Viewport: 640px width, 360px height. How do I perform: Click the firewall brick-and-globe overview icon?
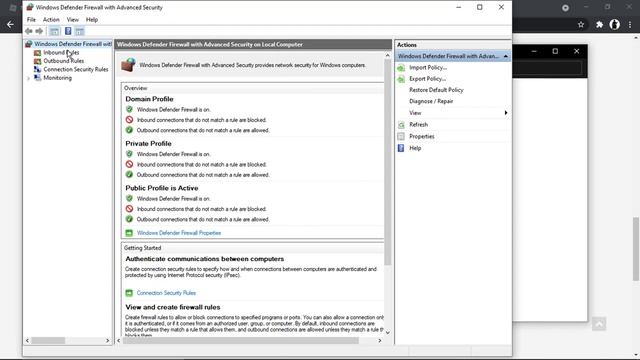click(x=129, y=65)
